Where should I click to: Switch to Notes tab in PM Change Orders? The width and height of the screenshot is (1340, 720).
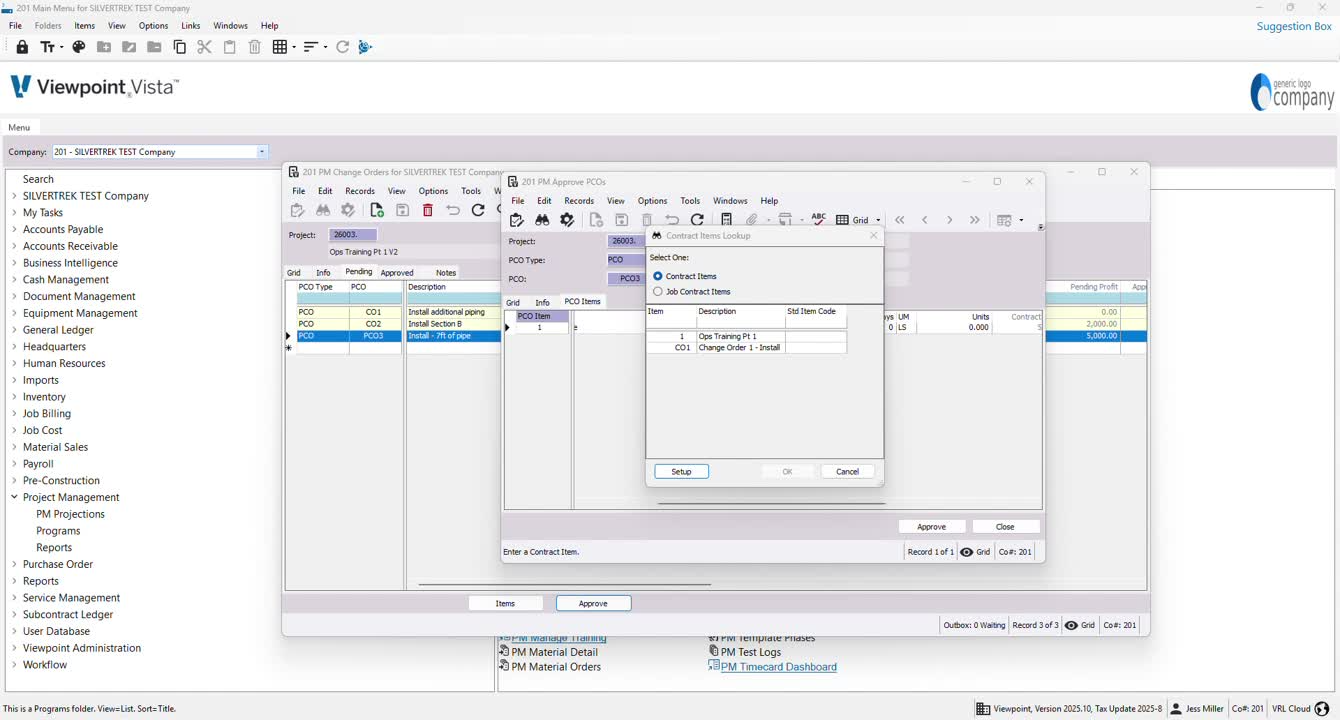click(x=446, y=272)
